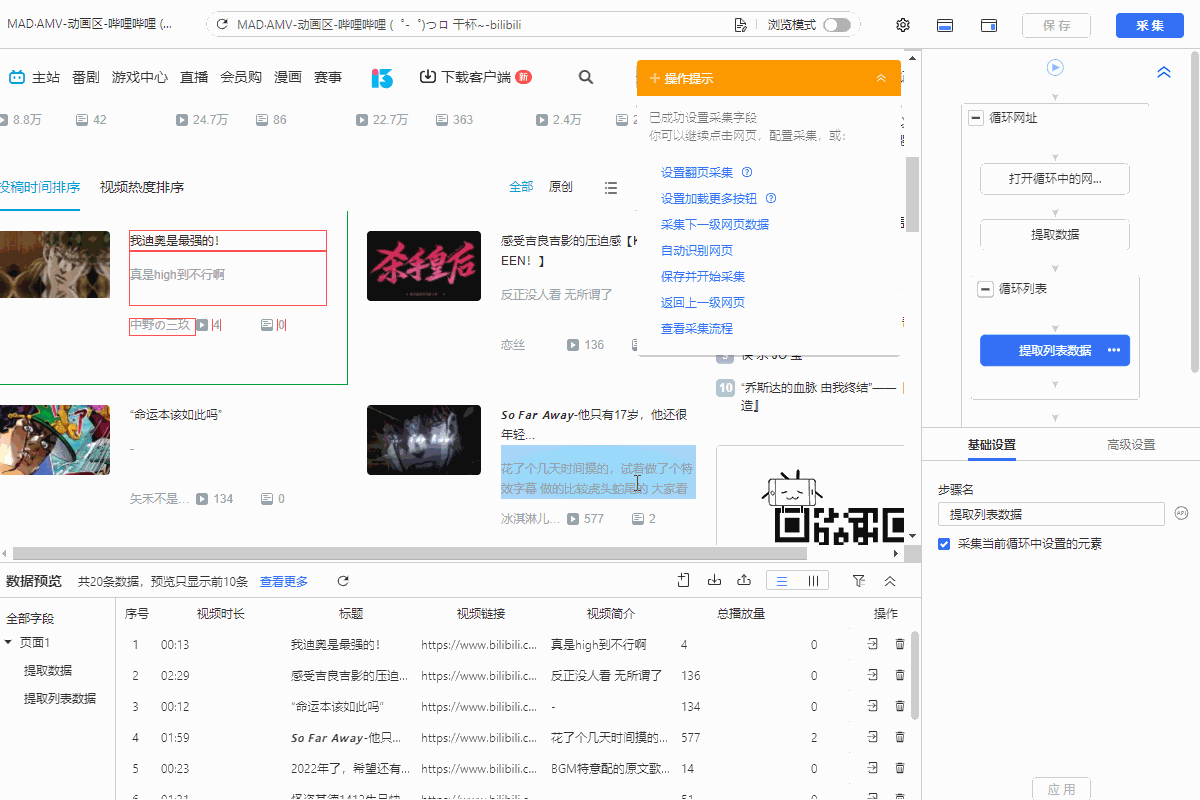Screen dimensions: 1200x800
Task: Click the 查看更多 link
Action: pos(284,581)
